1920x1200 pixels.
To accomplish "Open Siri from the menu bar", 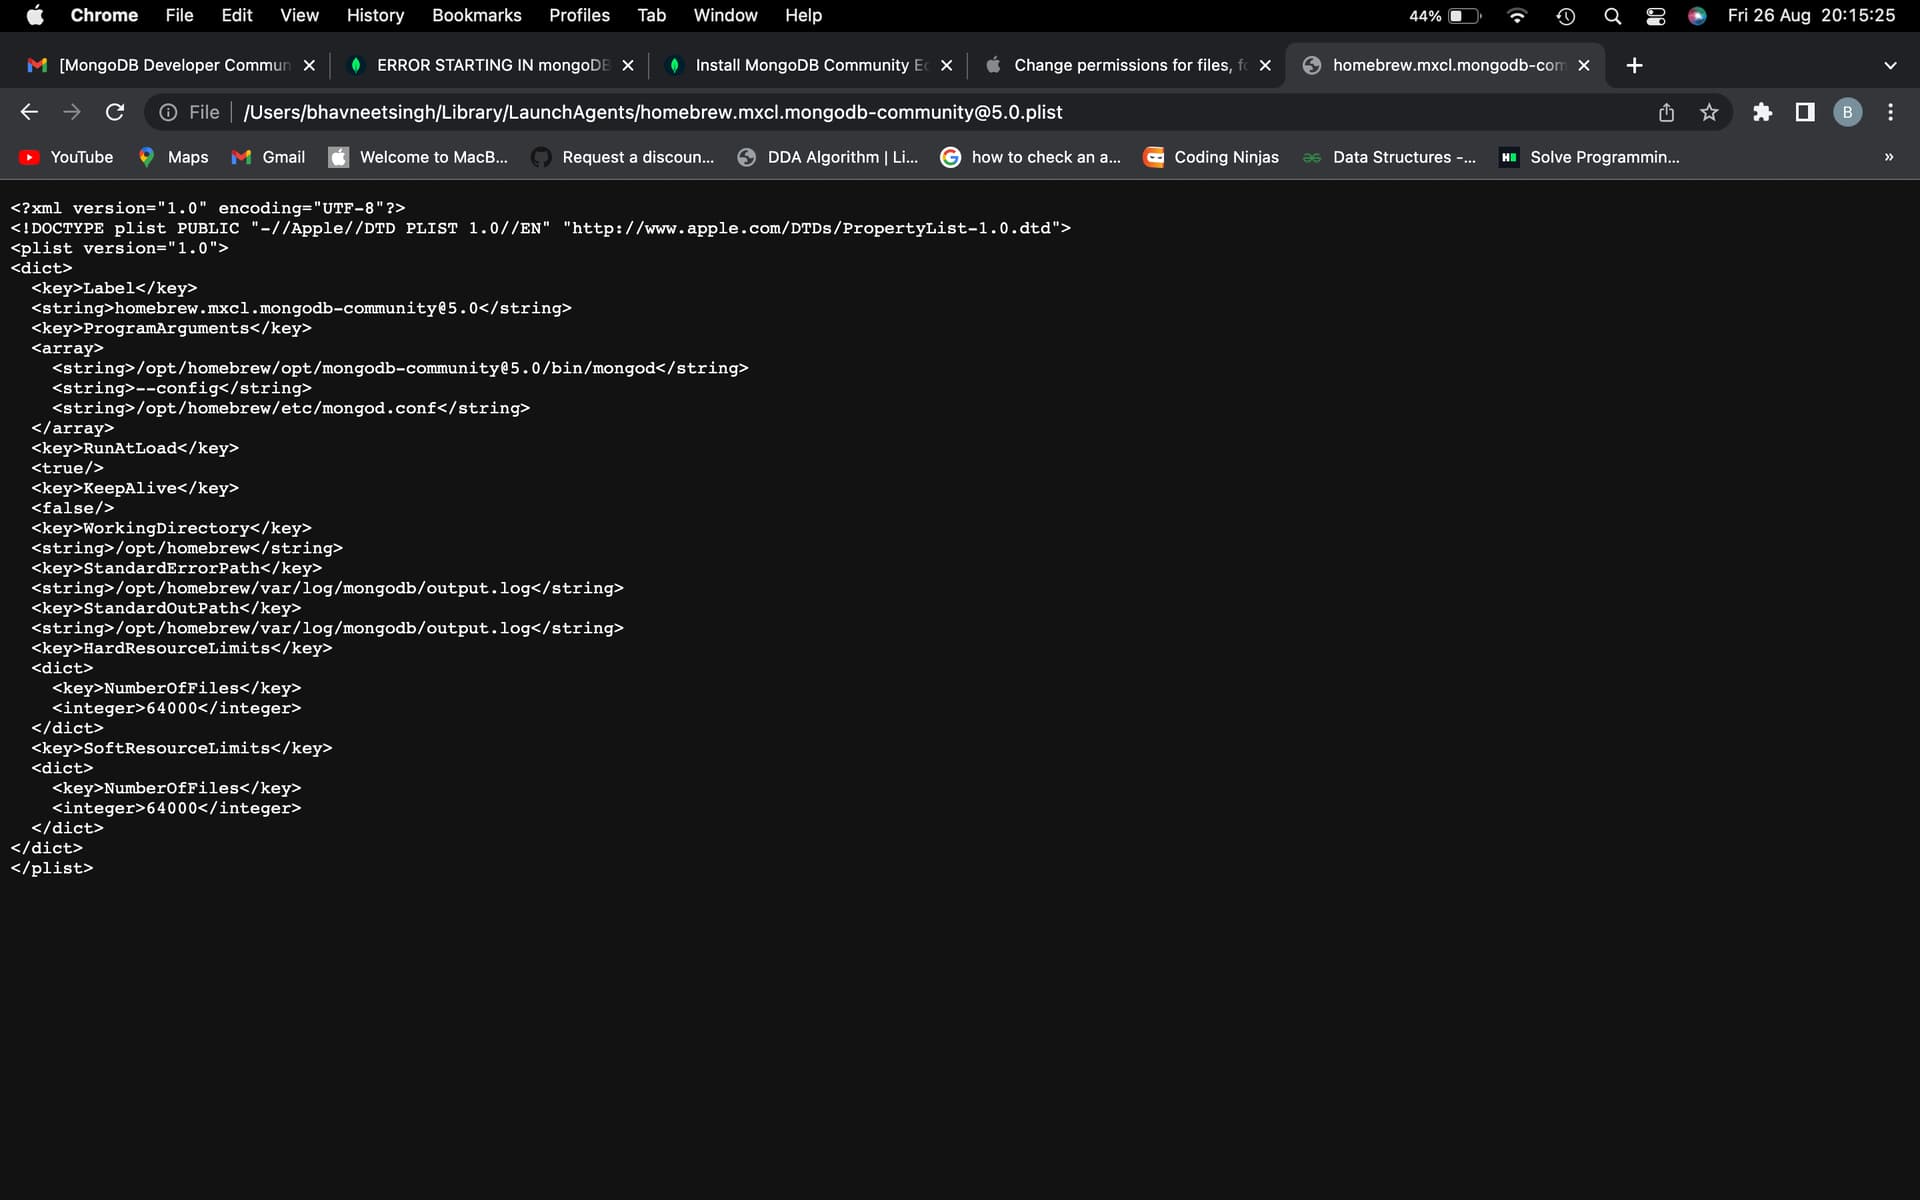I will [x=1697, y=16].
